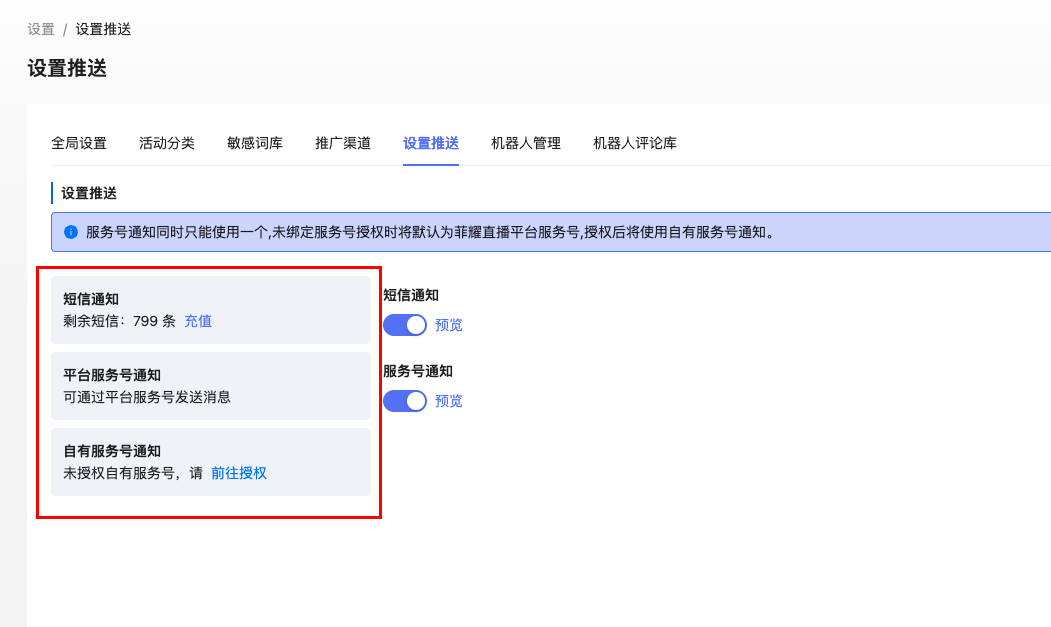Switch to the 活动分类 tab
The width and height of the screenshot is (1051, 627).
click(167, 143)
